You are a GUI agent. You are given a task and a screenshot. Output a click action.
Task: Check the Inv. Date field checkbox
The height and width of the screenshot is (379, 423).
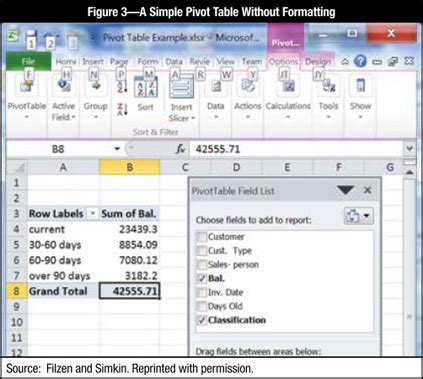coord(201,292)
